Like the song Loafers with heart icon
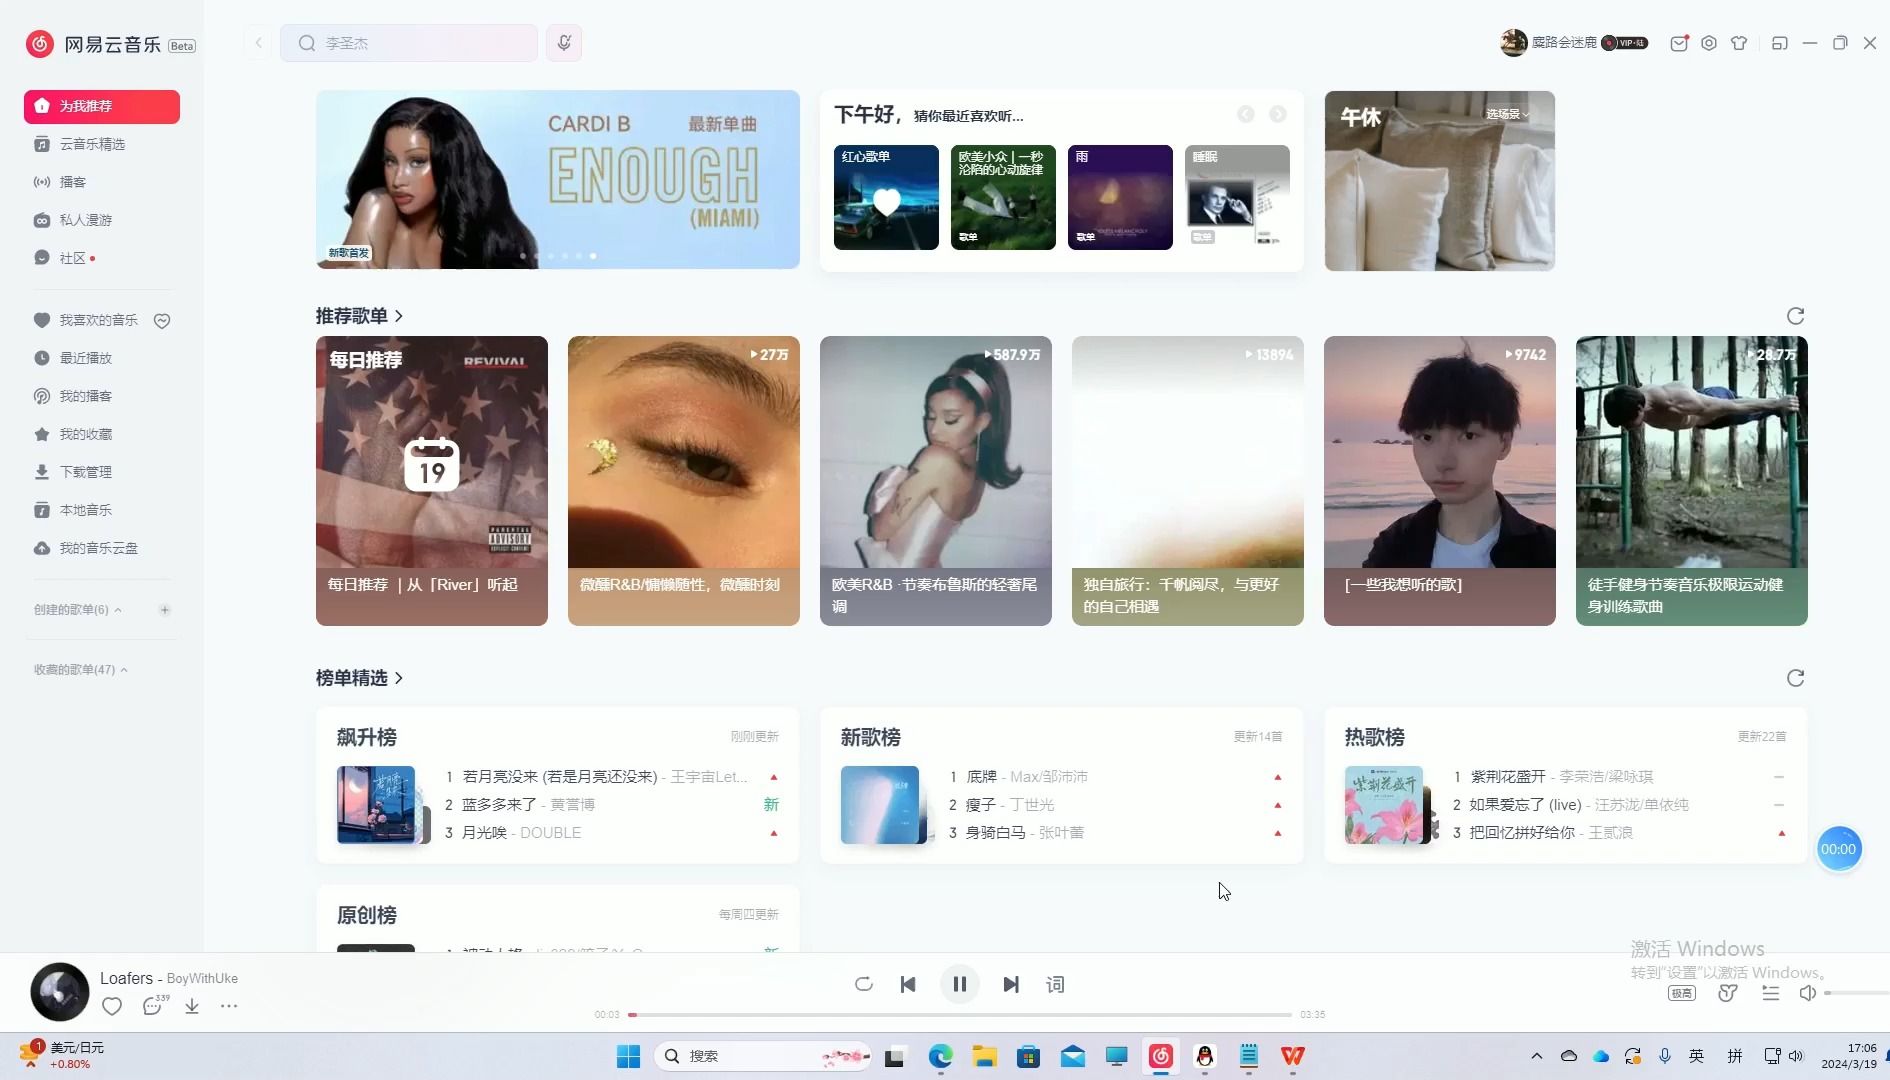Screen dimensions: 1890x1080 pos(112,1006)
